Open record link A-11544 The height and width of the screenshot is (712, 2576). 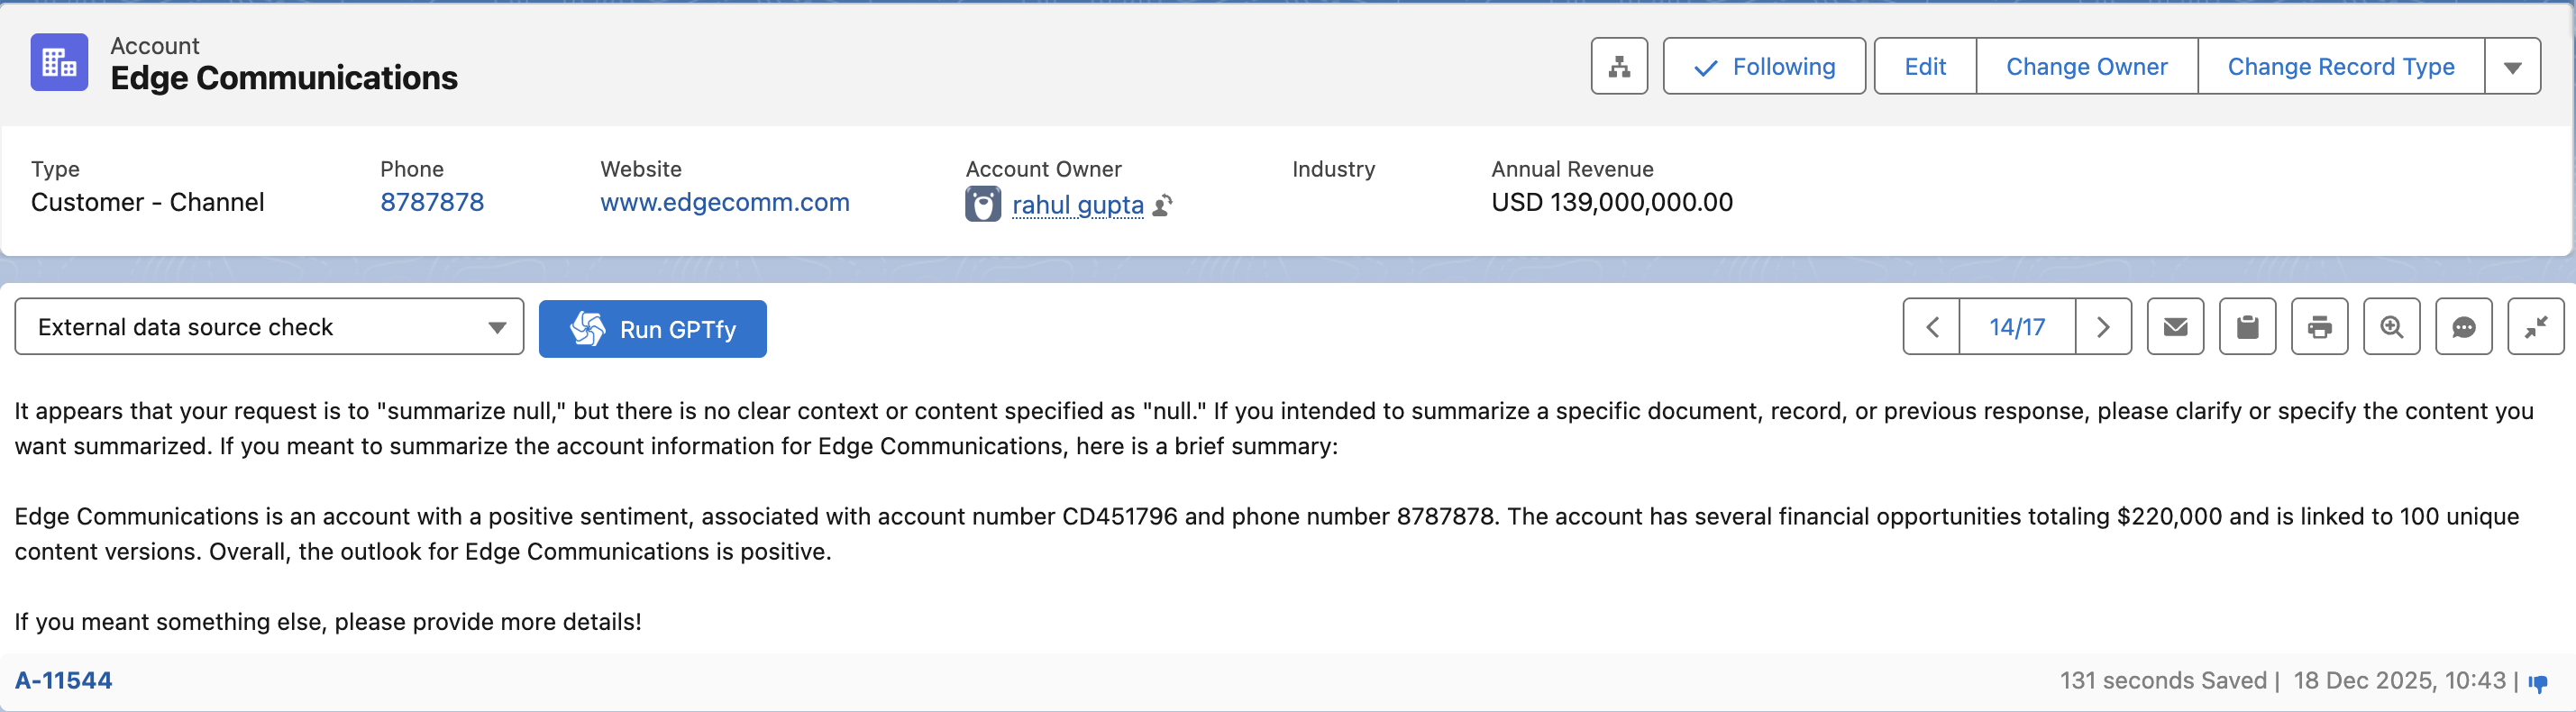(63, 681)
